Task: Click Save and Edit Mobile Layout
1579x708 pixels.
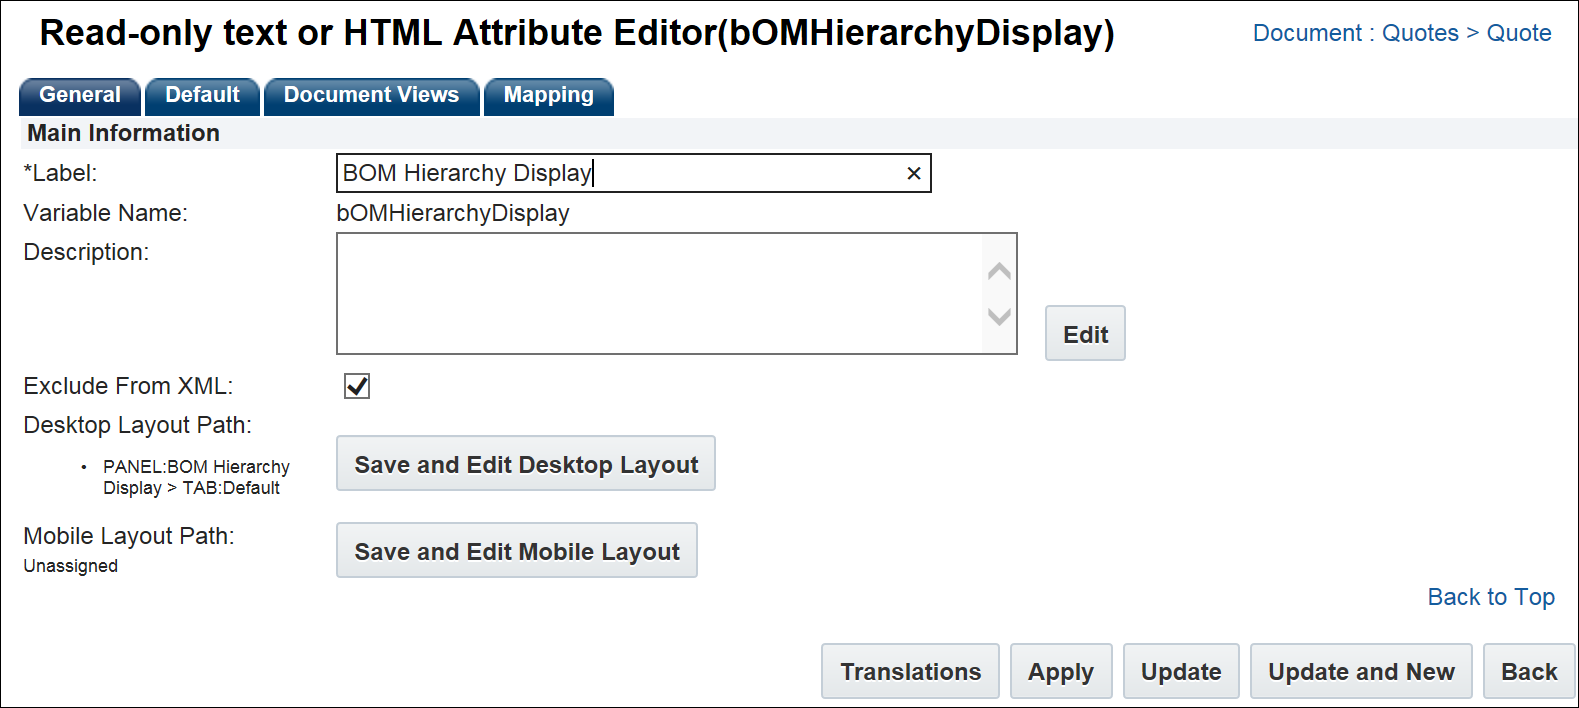Action: [517, 551]
